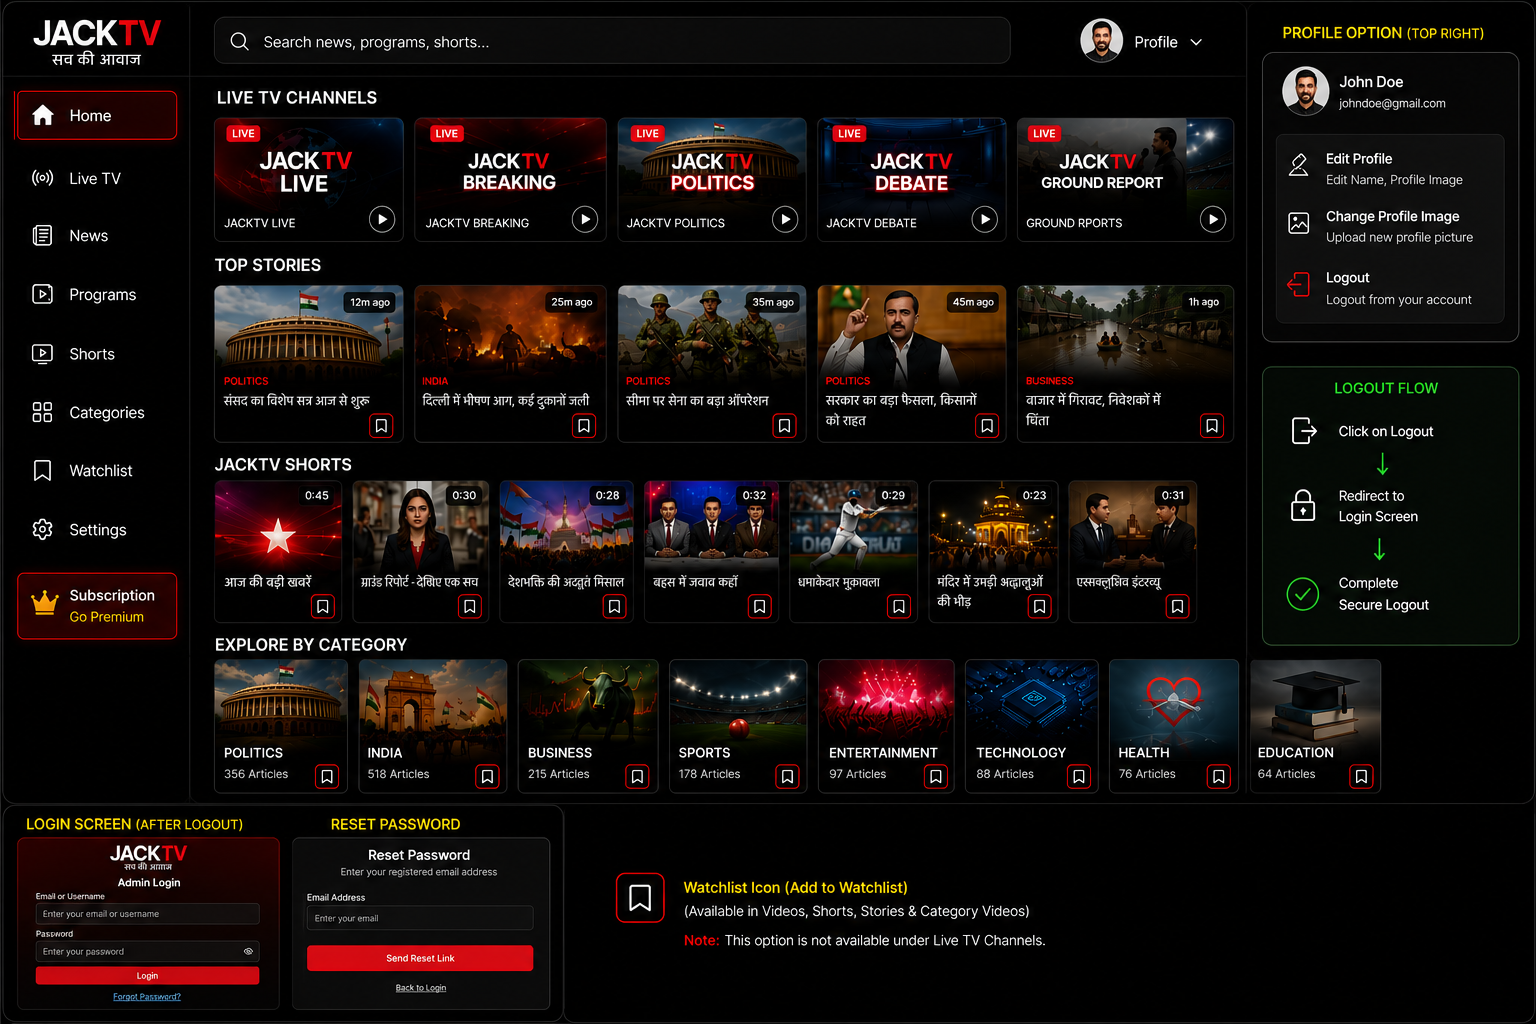The image size is (1536, 1024).
Task: Open the Forgot Password link
Action: click(x=147, y=997)
